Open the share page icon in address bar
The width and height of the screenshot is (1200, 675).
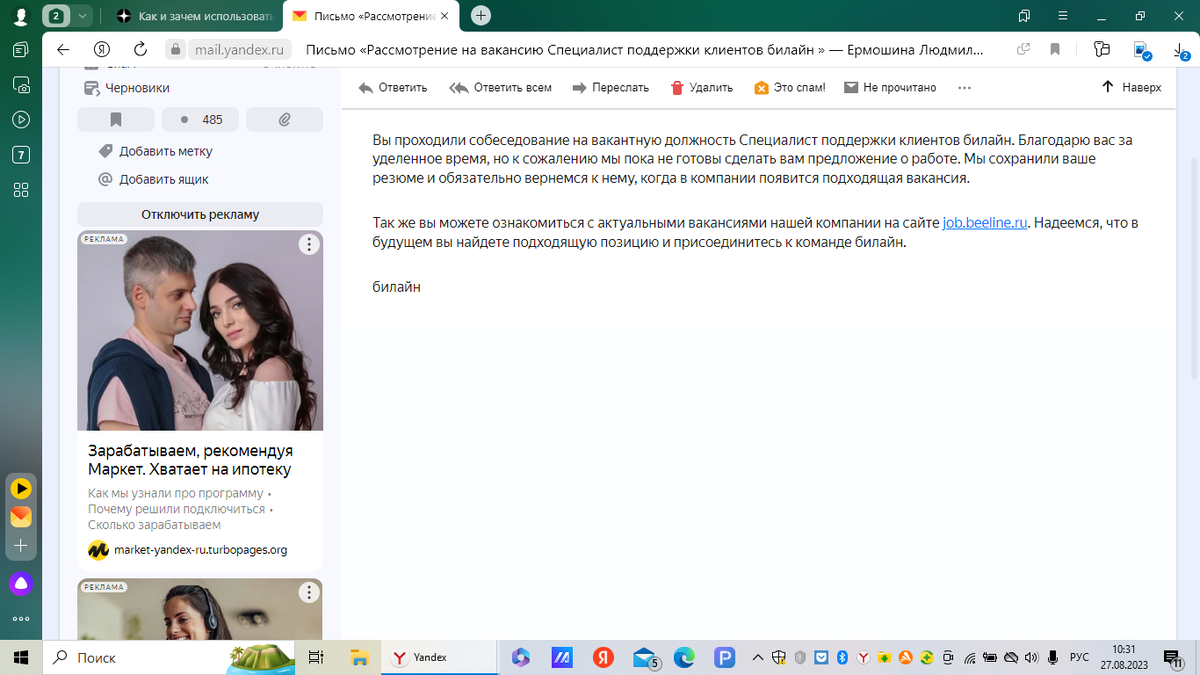(x=1023, y=49)
